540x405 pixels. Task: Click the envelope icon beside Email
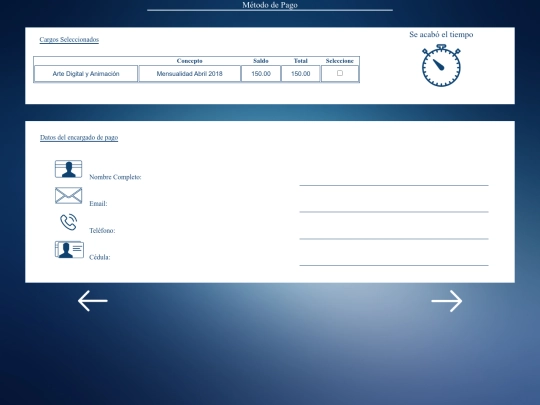tap(69, 196)
